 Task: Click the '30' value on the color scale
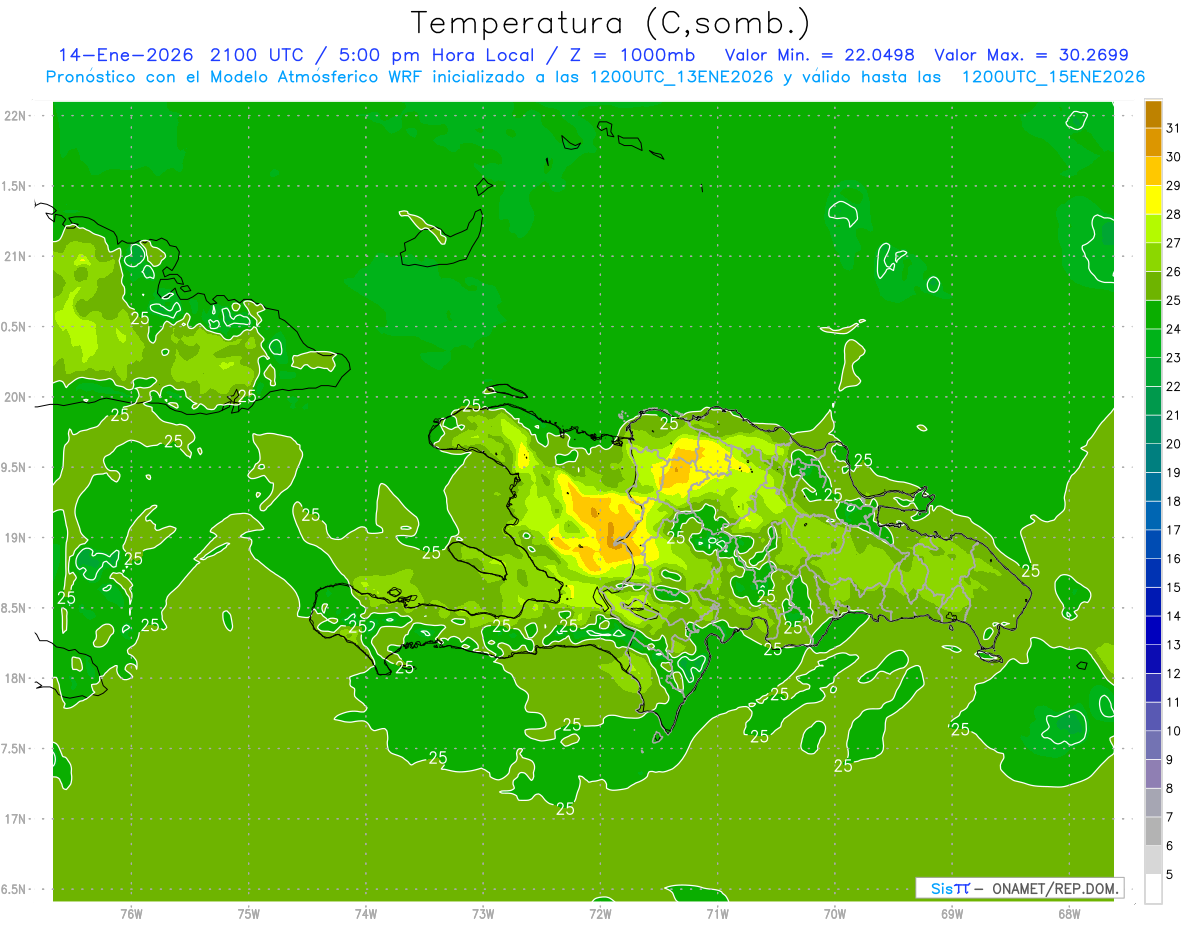(1174, 157)
